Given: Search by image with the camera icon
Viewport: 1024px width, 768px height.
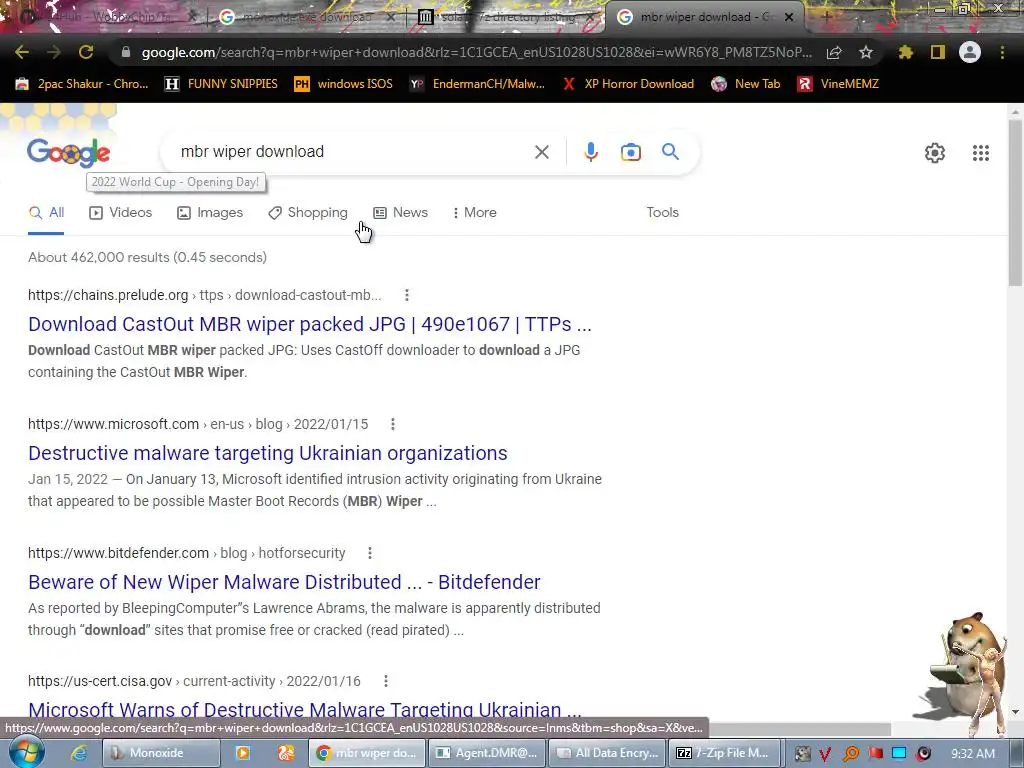Looking at the screenshot, I should 631,152.
